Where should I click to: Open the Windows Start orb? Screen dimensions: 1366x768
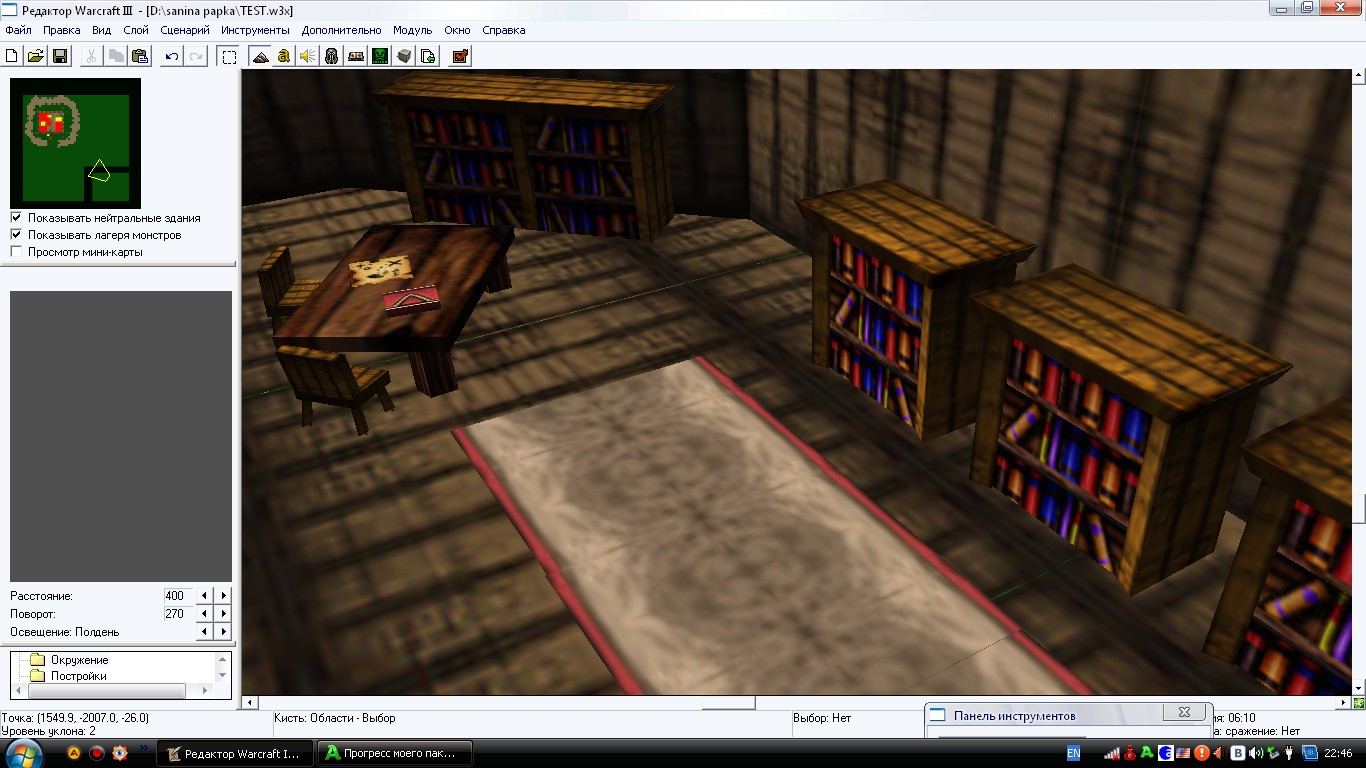(24, 753)
